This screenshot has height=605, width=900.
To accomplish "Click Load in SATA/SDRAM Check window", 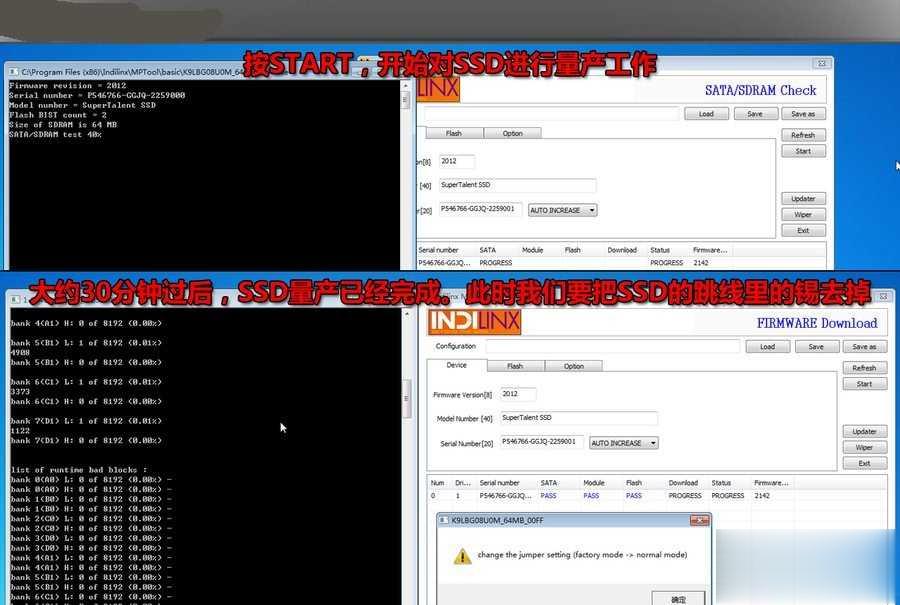I will tap(707, 114).
